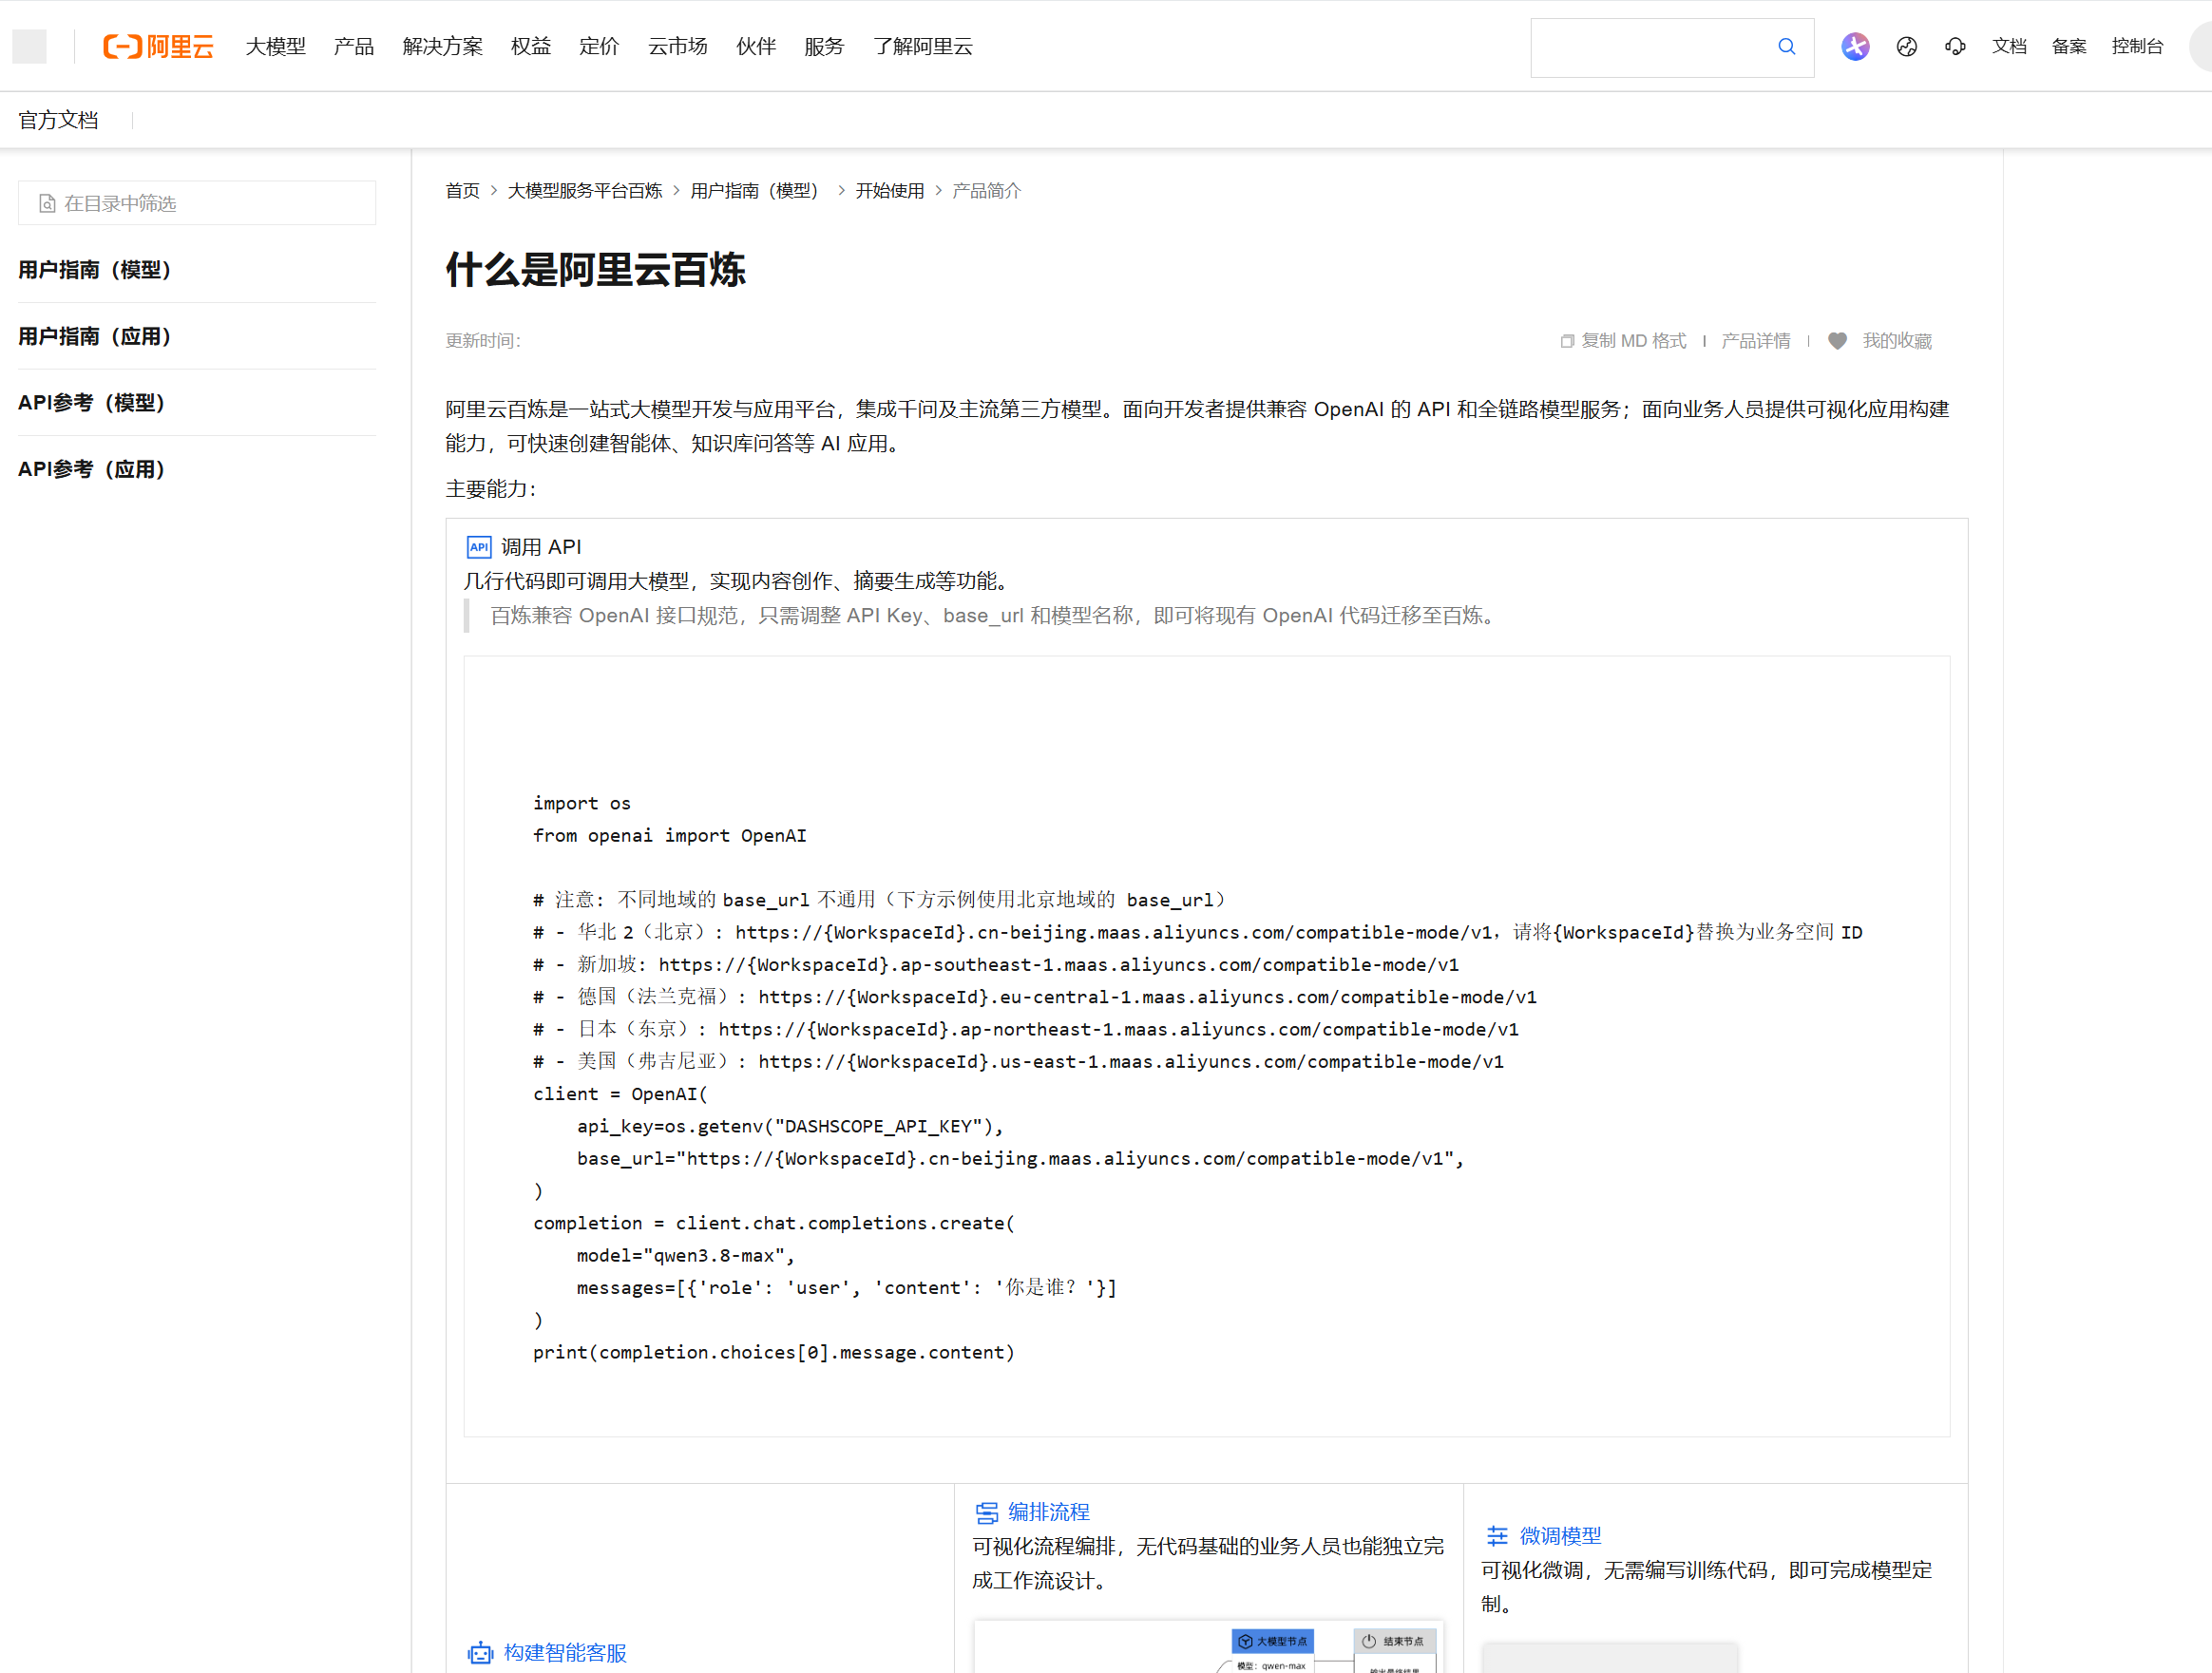Click 产品简介 breadcrumb
The width and height of the screenshot is (2212, 1673).
[987, 190]
